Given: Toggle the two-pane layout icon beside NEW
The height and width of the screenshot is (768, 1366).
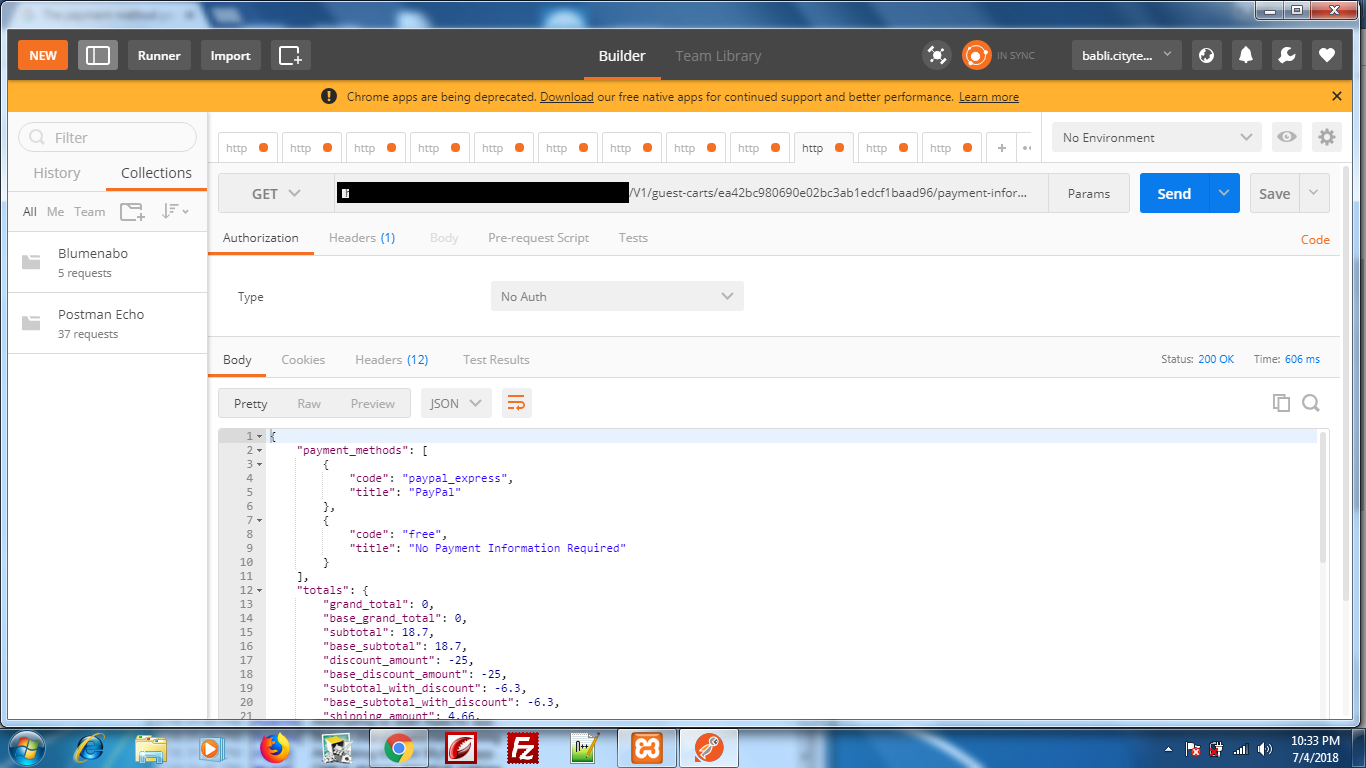Looking at the screenshot, I should [97, 55].
